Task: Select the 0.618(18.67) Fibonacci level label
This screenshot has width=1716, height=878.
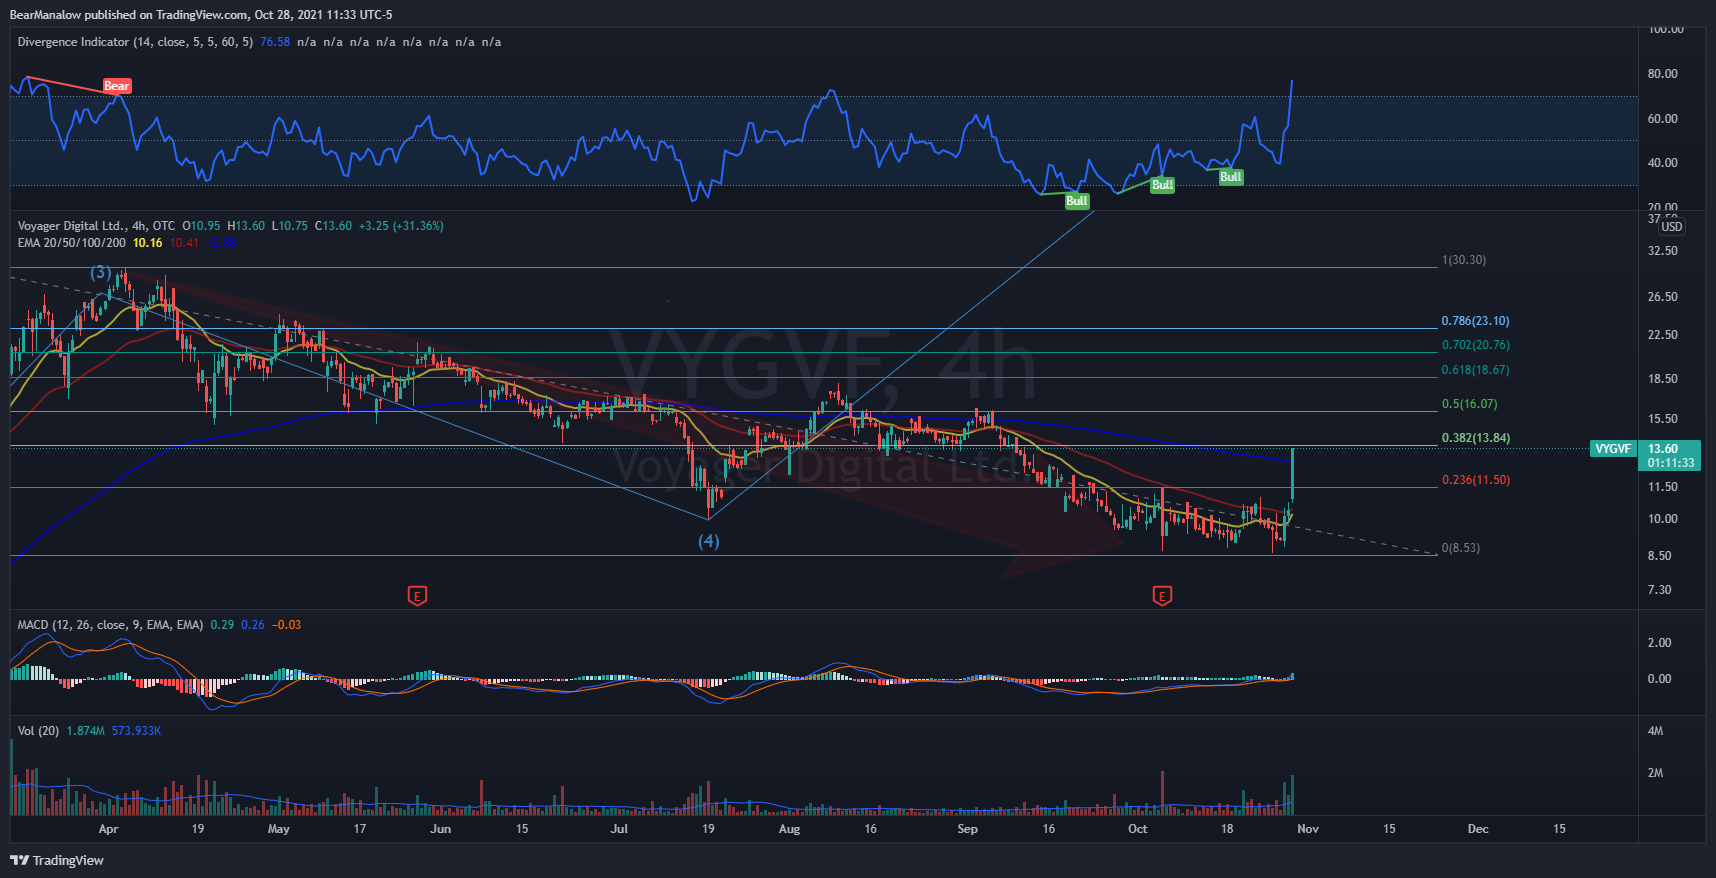Action: [x=1475, y=370]
